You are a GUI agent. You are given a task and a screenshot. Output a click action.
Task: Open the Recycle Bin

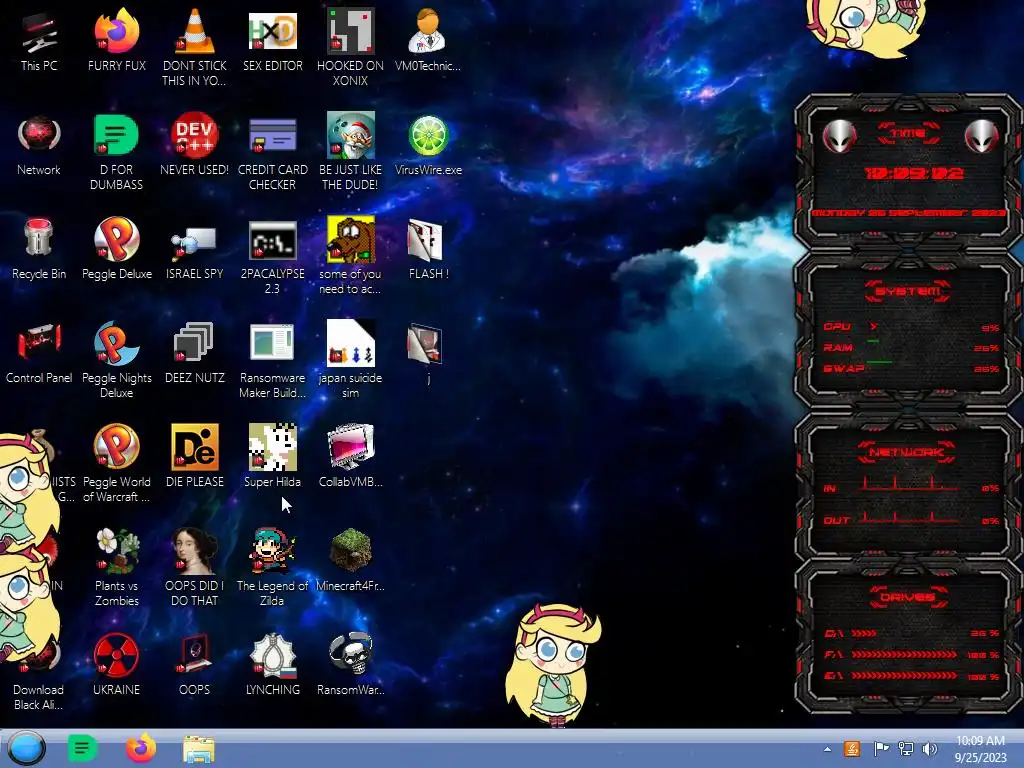click(38, 238)
